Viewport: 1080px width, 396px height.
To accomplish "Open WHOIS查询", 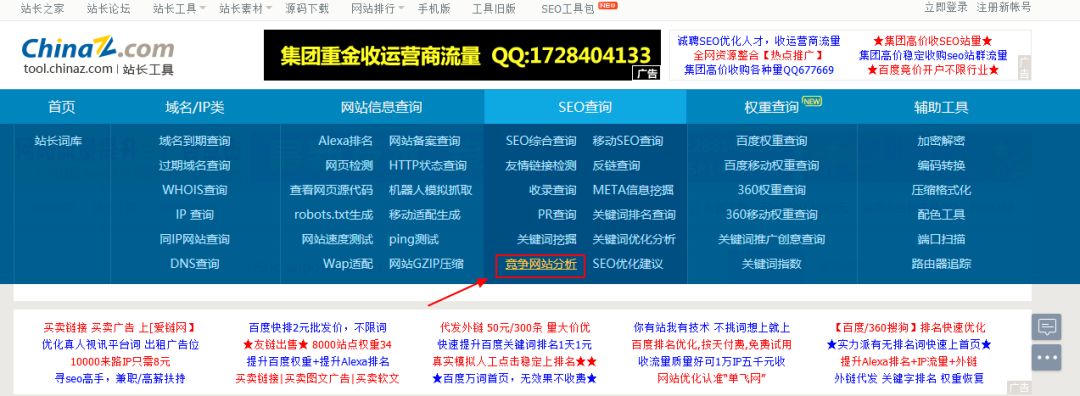I will coord(195,190).
